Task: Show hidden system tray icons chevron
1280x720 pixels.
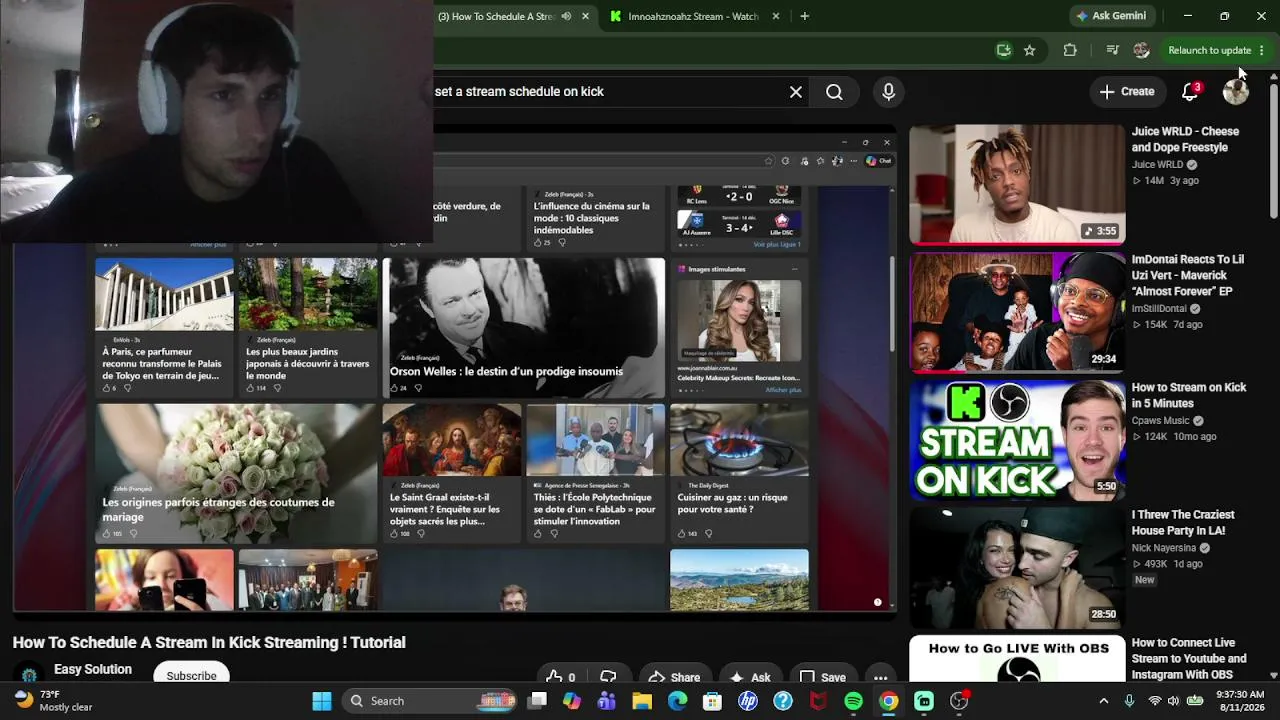Action: pos(1104,701)
